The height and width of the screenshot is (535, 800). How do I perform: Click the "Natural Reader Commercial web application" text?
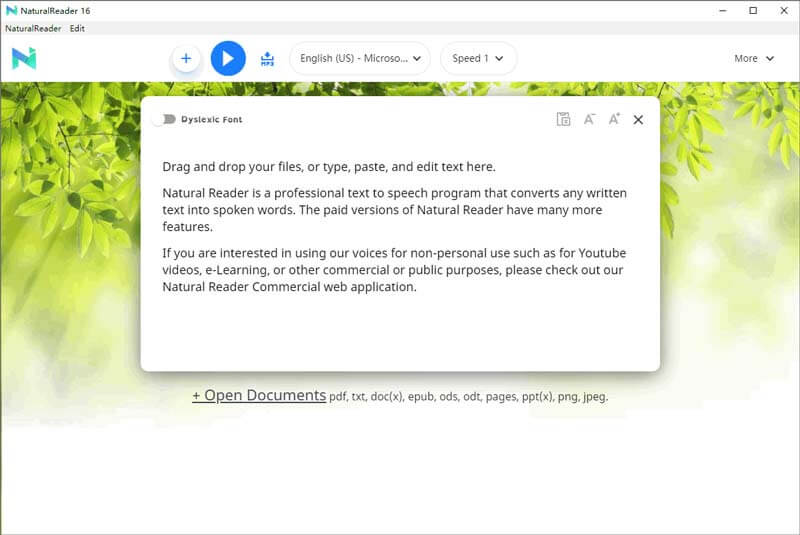(x=289, y=287)
